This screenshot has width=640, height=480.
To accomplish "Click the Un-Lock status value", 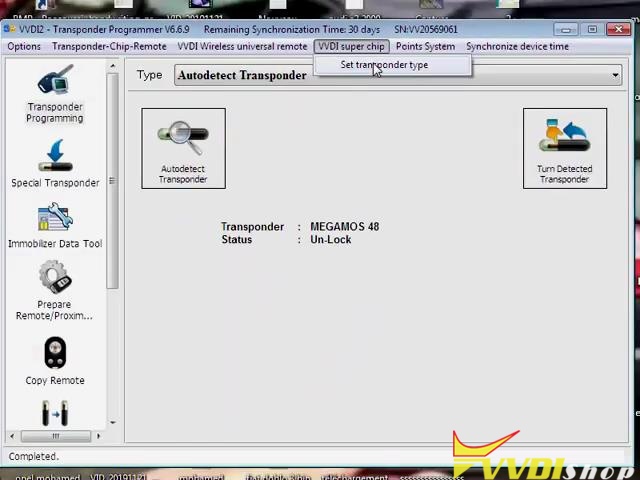I will [x=331, y=240].
